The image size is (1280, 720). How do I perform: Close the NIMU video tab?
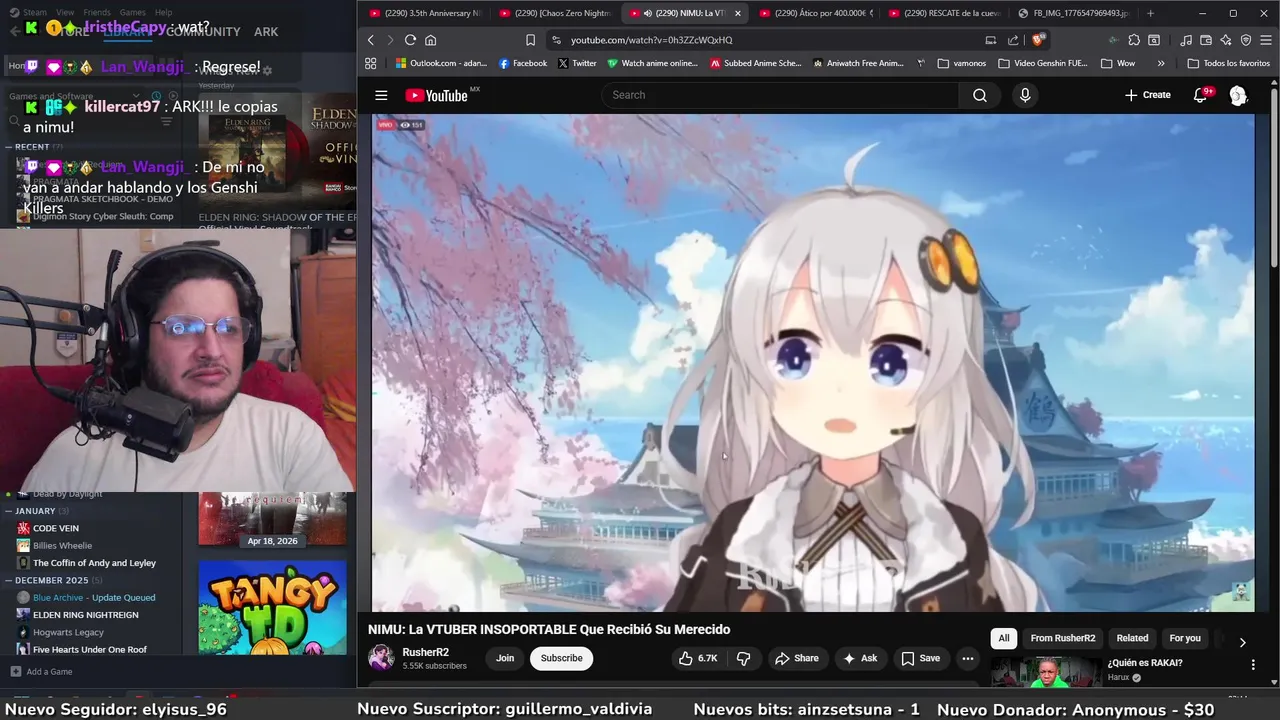[738, 13]
